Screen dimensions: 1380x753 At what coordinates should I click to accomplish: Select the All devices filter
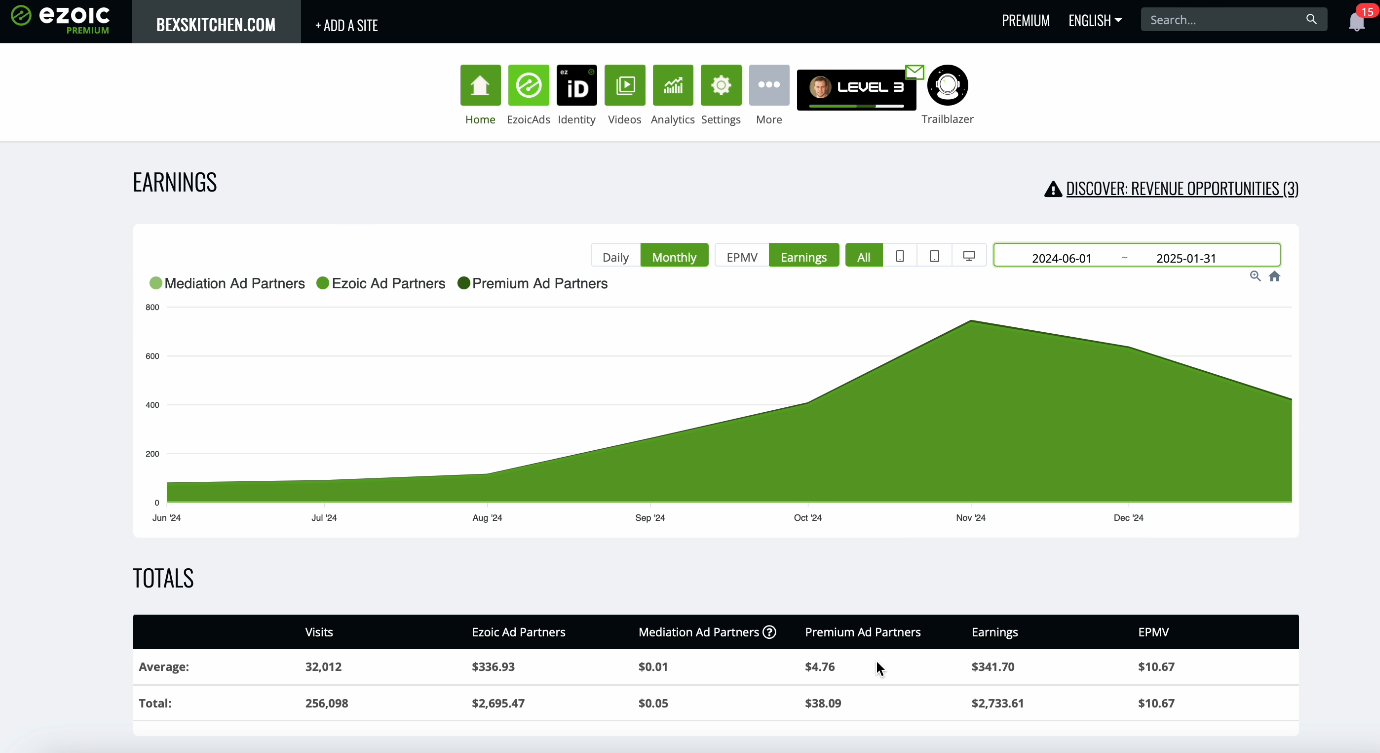coord(864,256)
